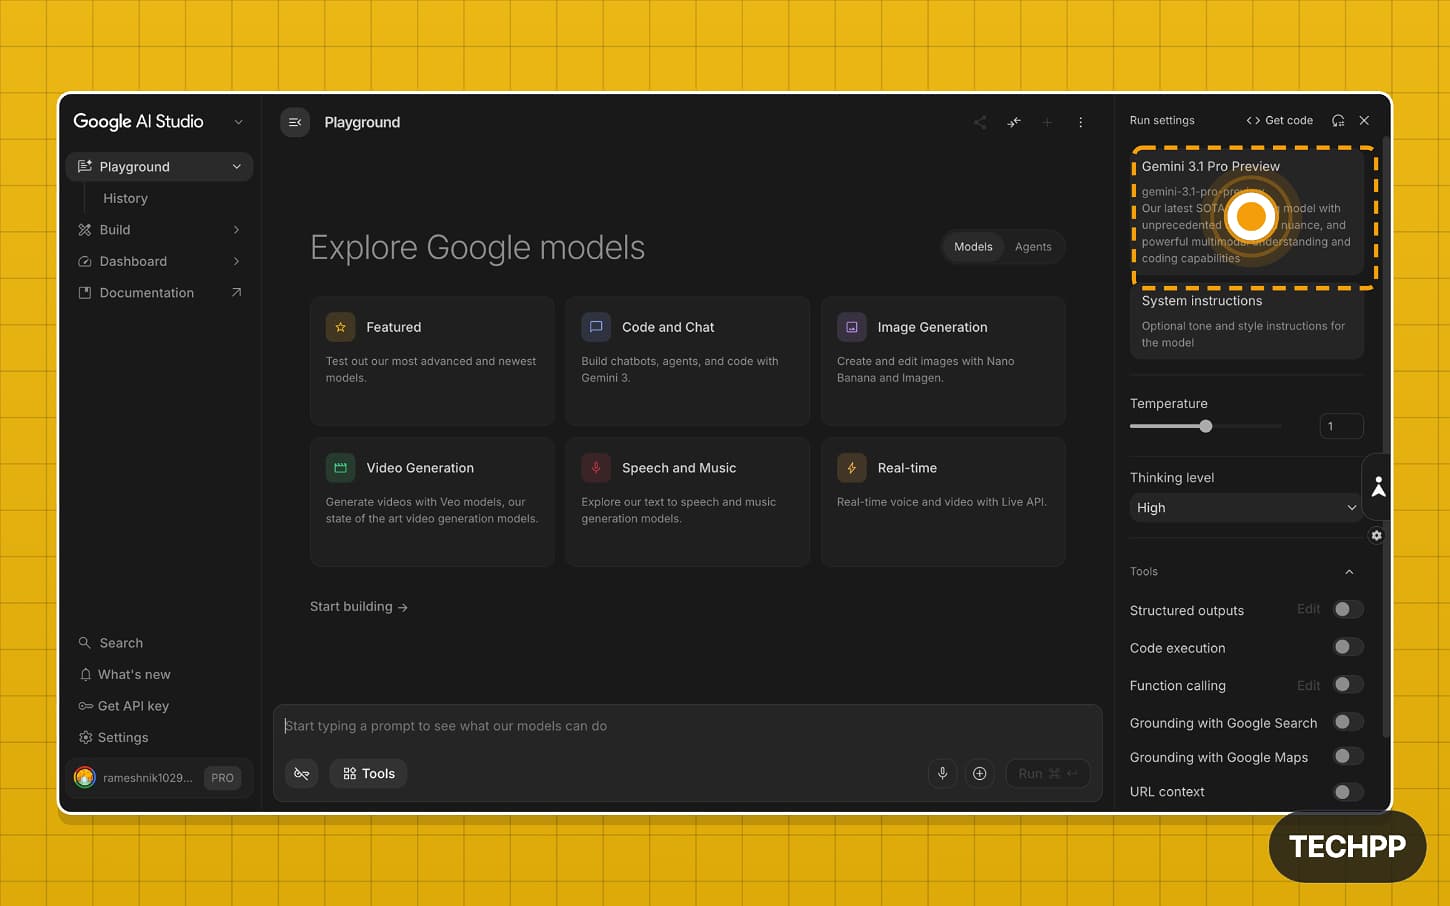Click the Build tools icon in sidebar

coord(85,230)
